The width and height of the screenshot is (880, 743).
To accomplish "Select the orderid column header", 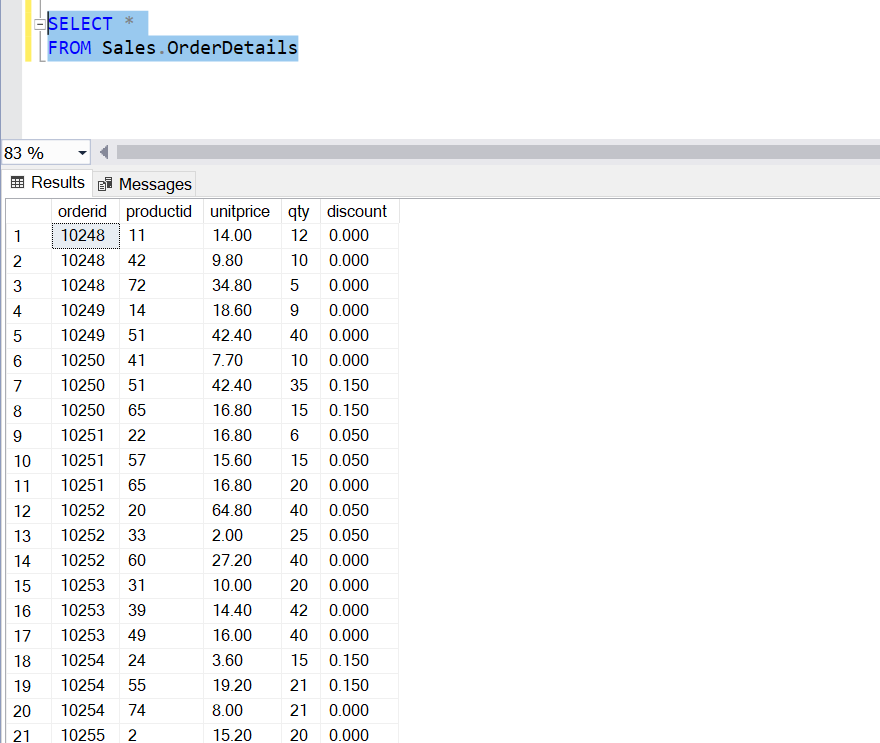I will (83, 211).
